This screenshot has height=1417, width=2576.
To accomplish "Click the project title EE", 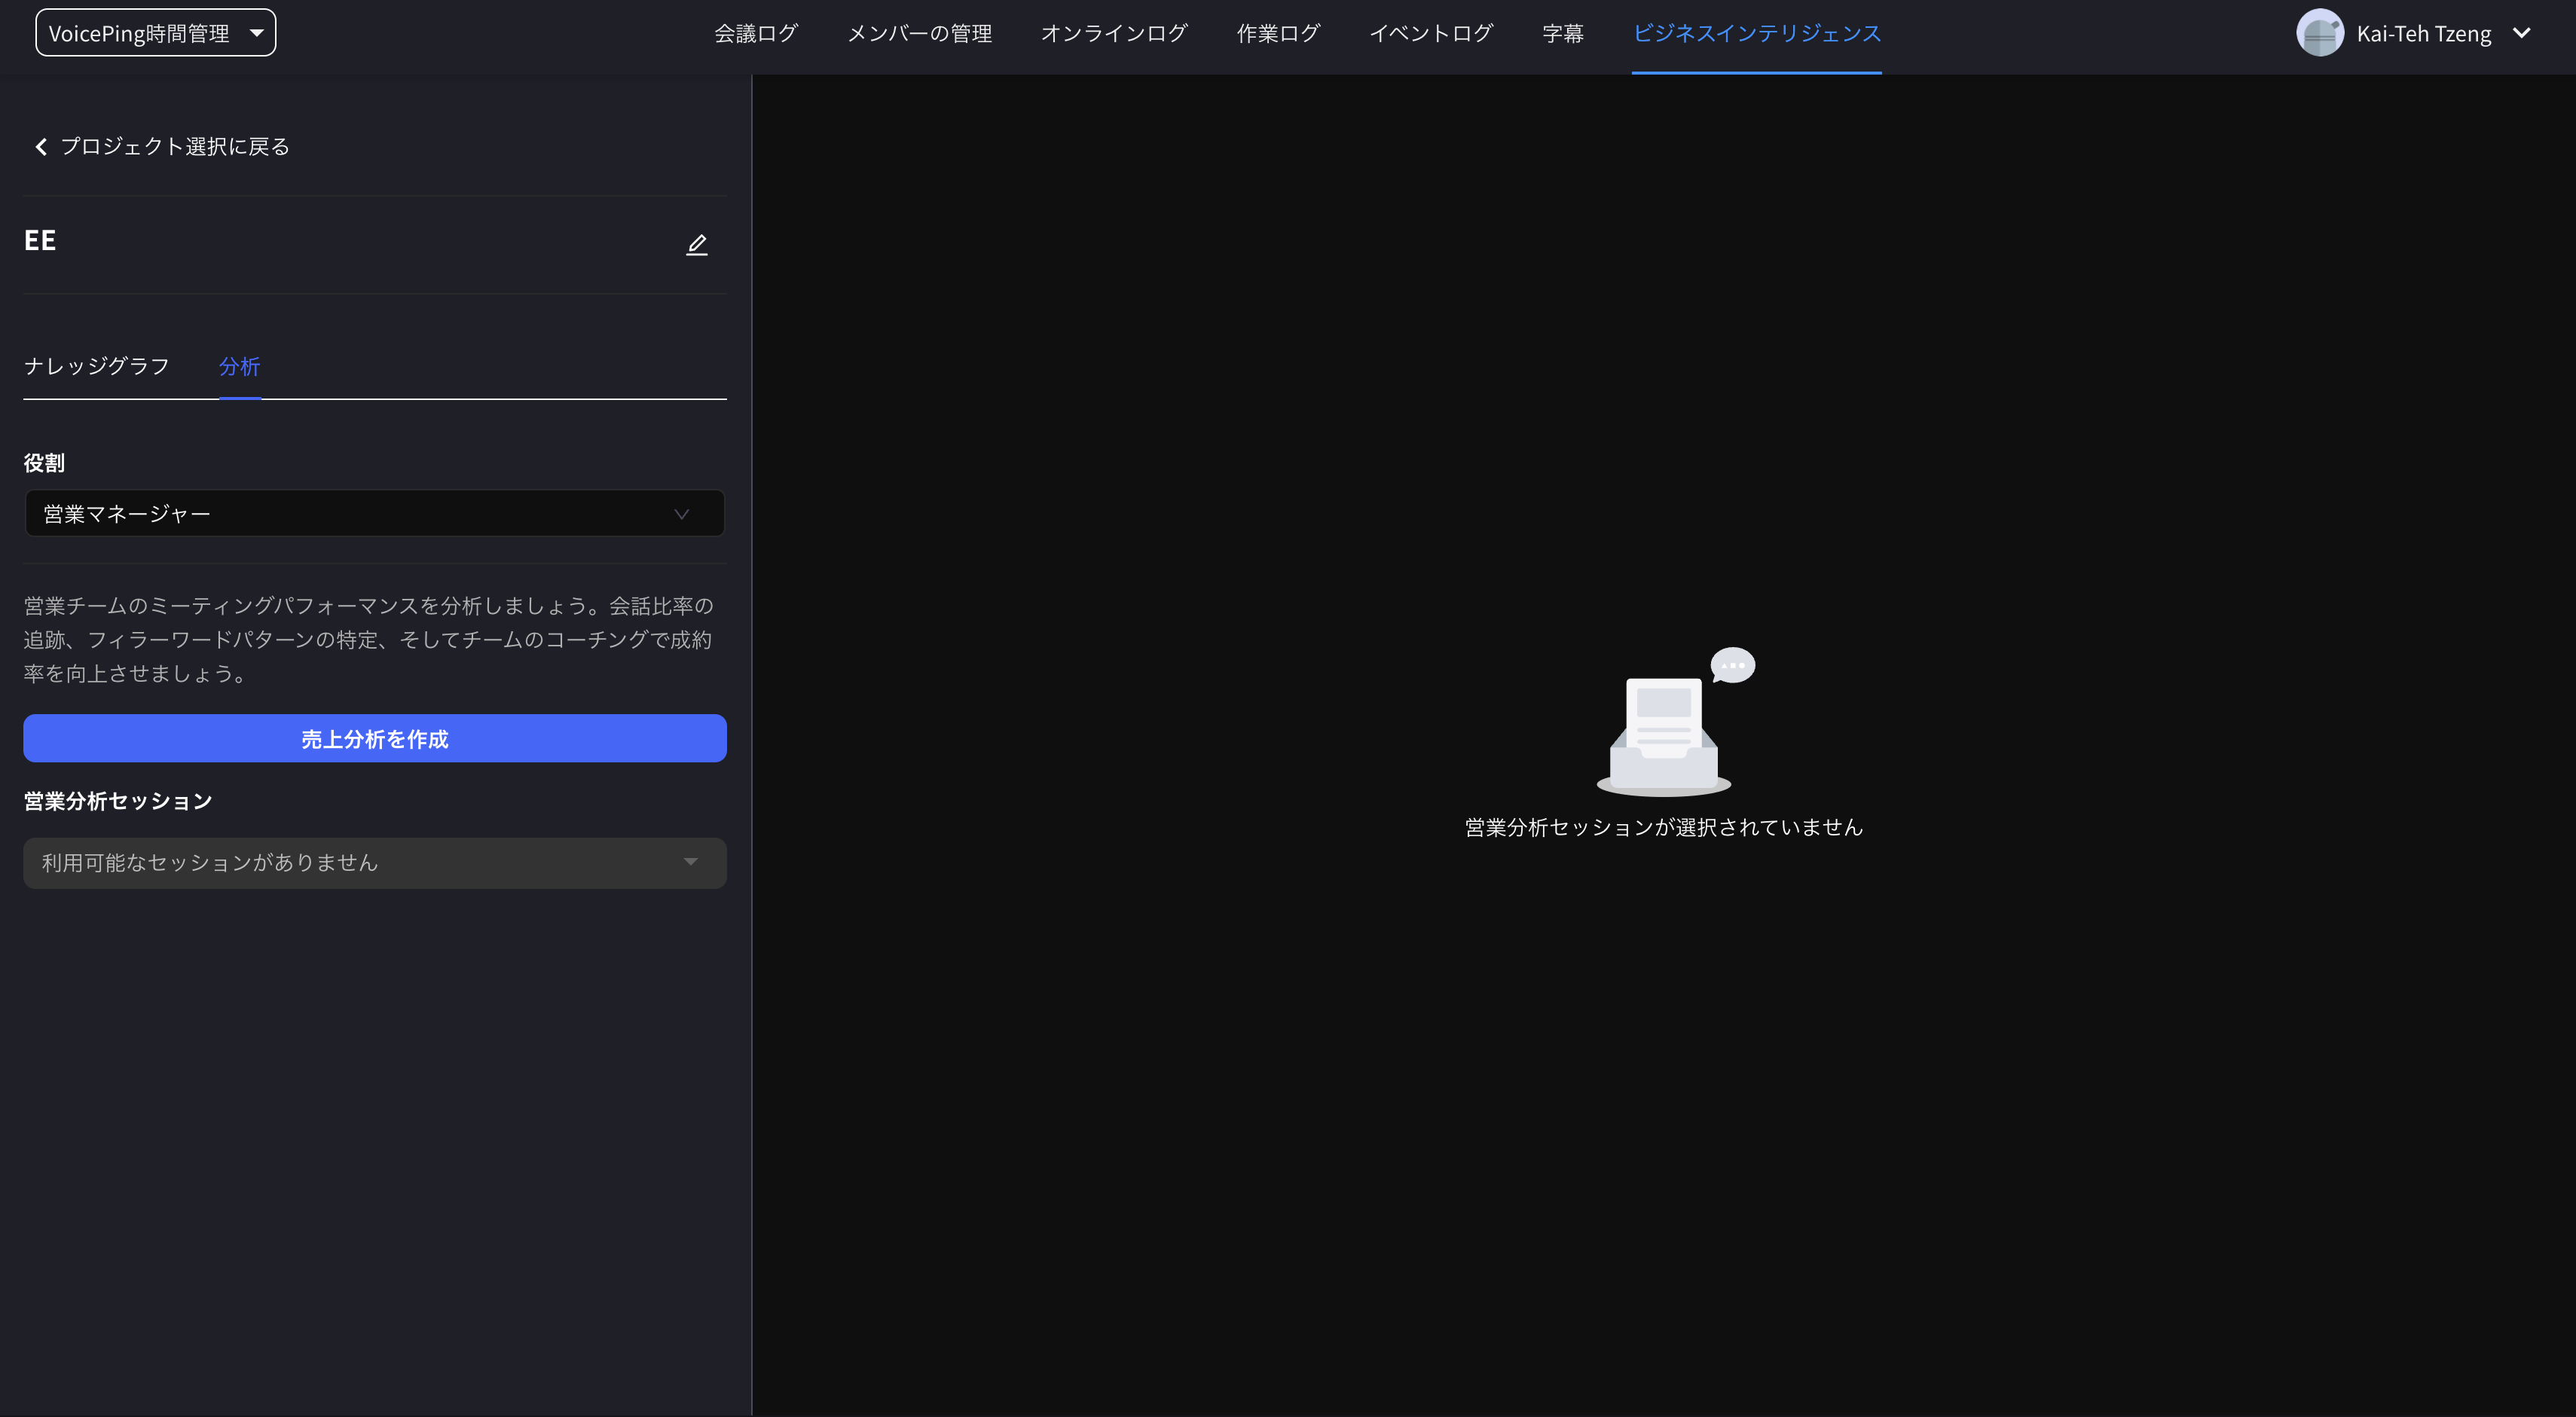I will 40,240.
